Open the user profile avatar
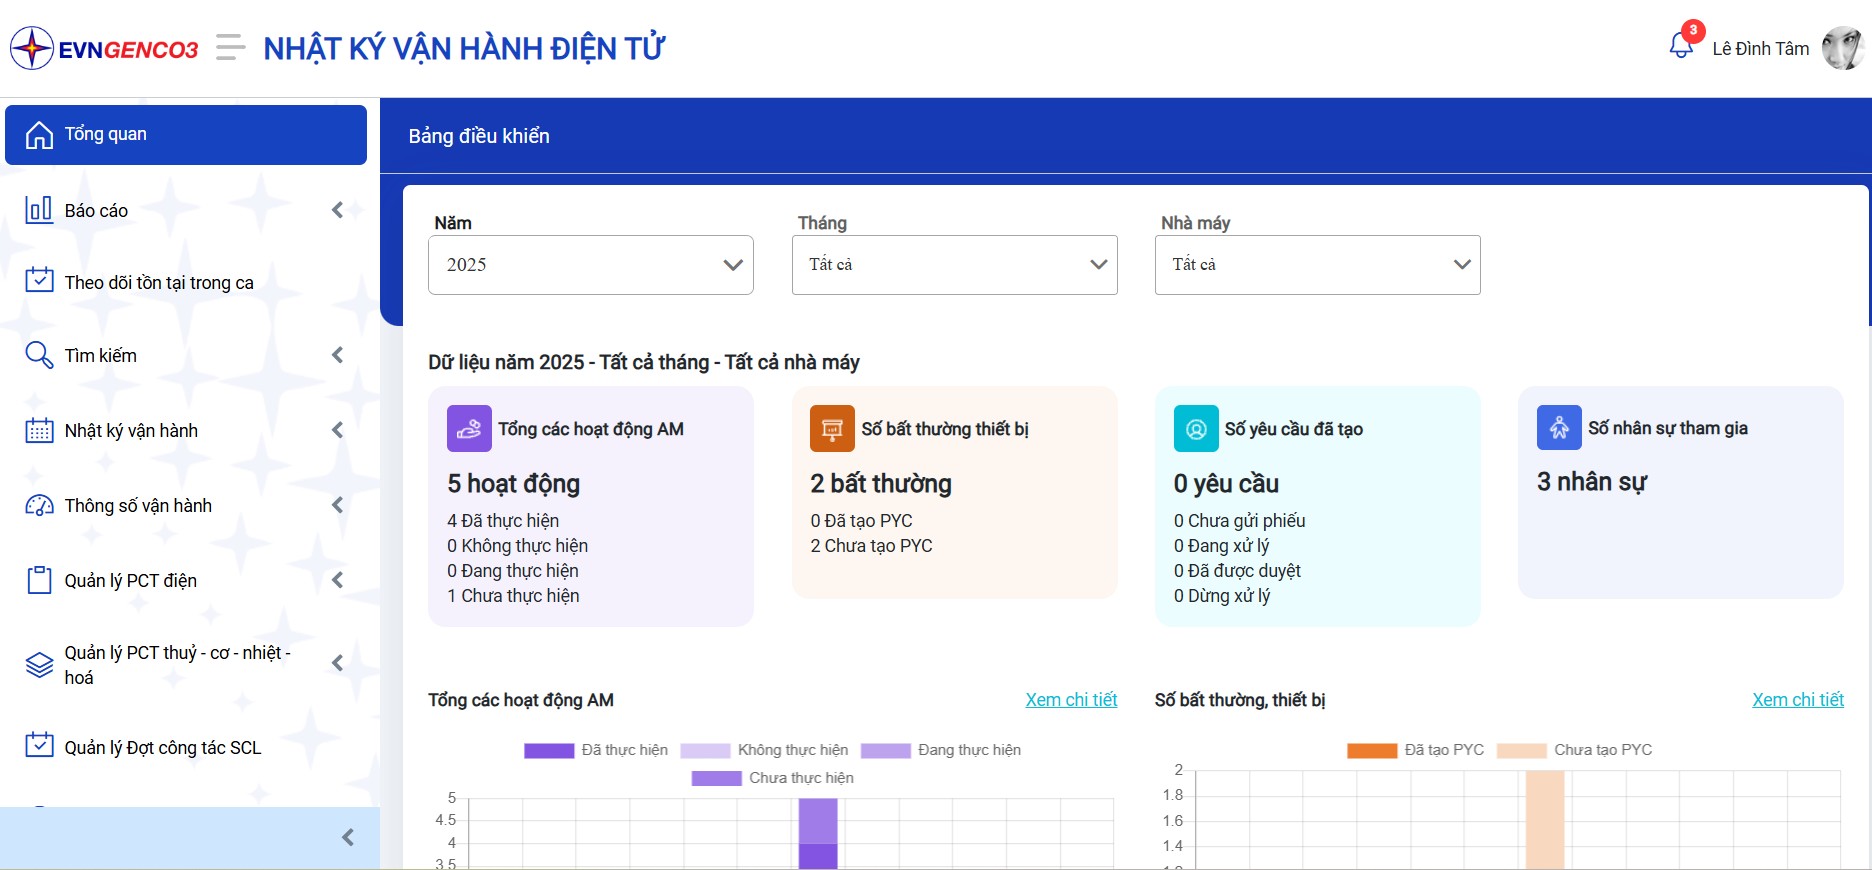 1842,48
